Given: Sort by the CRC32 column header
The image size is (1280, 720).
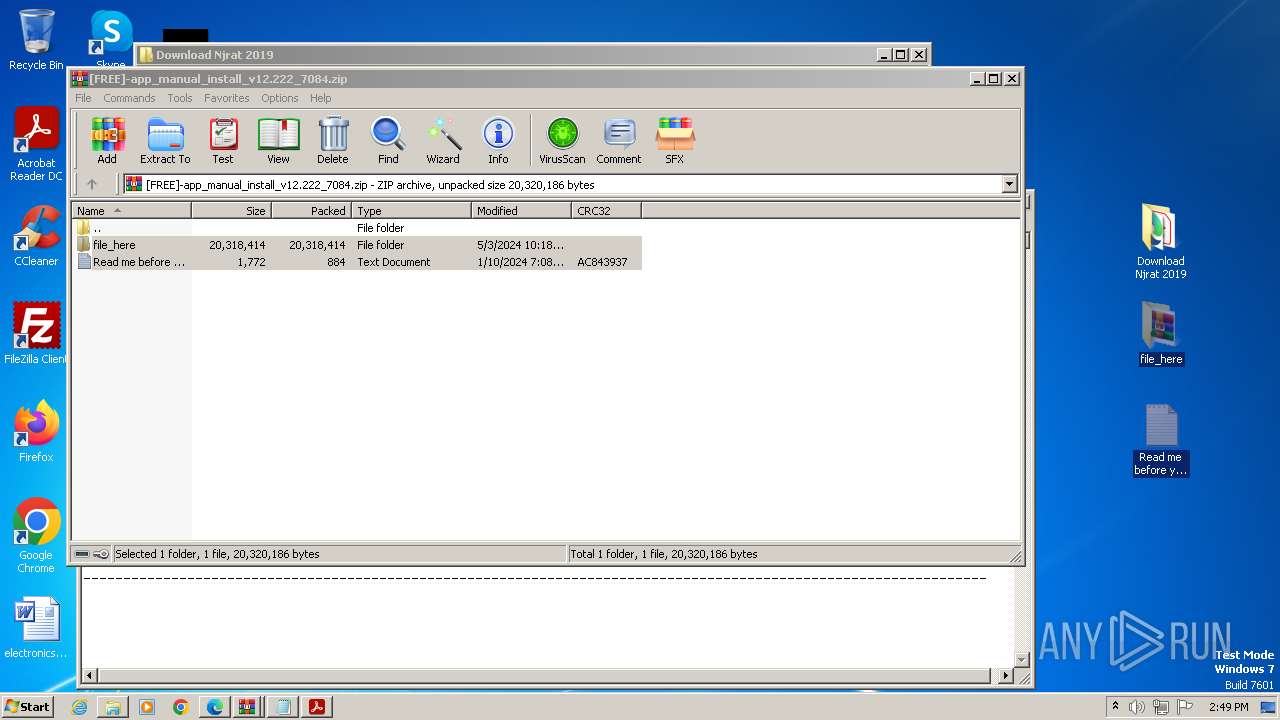Looking at the screenshot, I should tap(606, 211).
